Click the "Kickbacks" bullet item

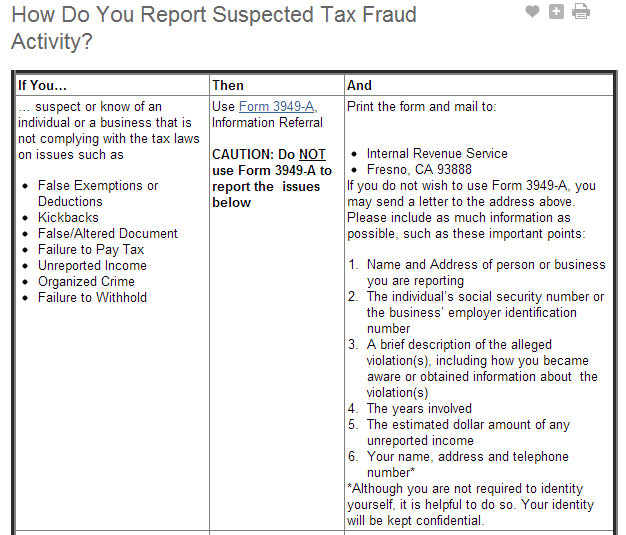coord(69,217)
